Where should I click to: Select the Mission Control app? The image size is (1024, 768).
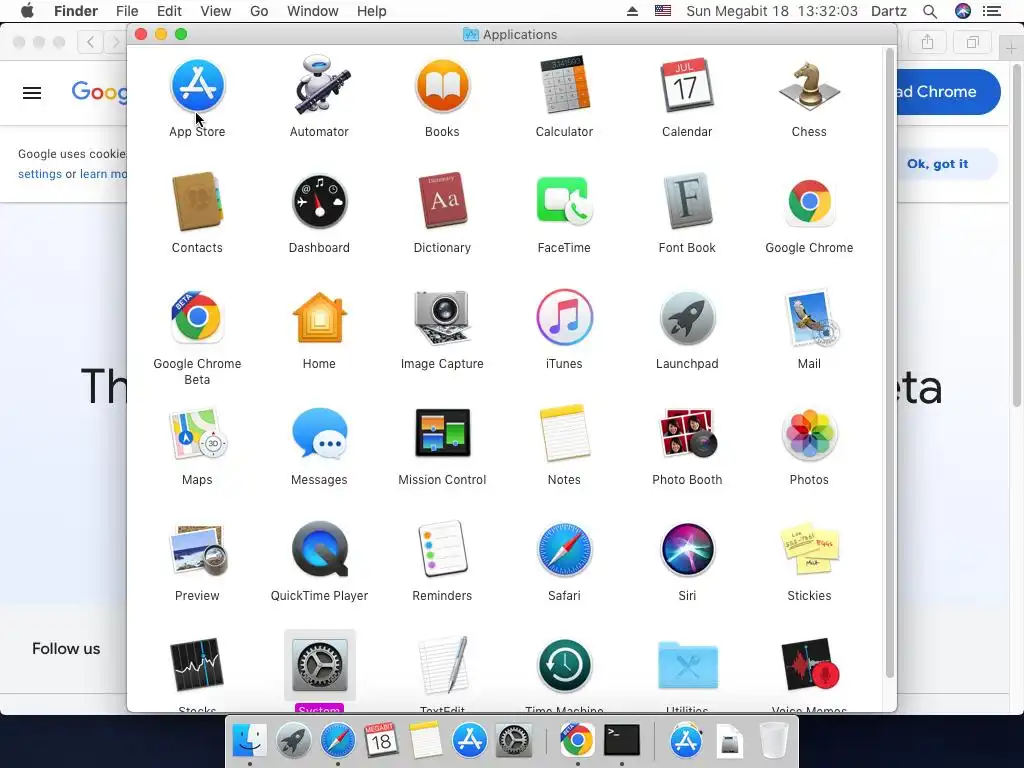pos(442,434)
